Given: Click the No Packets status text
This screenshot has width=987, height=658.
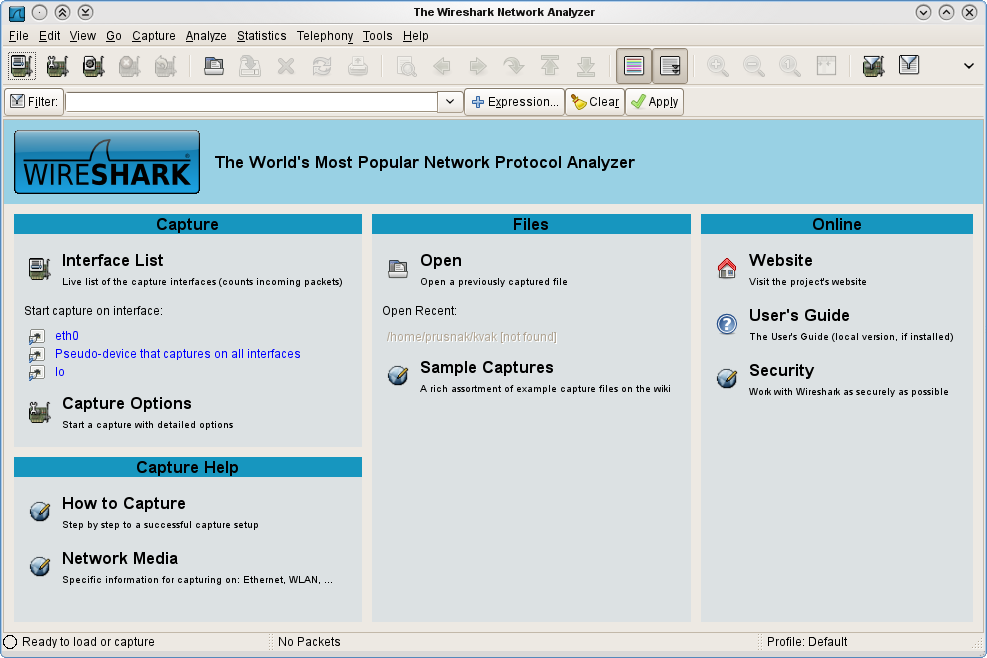Looking at the screenshot, I should click(x=309, y=642).
